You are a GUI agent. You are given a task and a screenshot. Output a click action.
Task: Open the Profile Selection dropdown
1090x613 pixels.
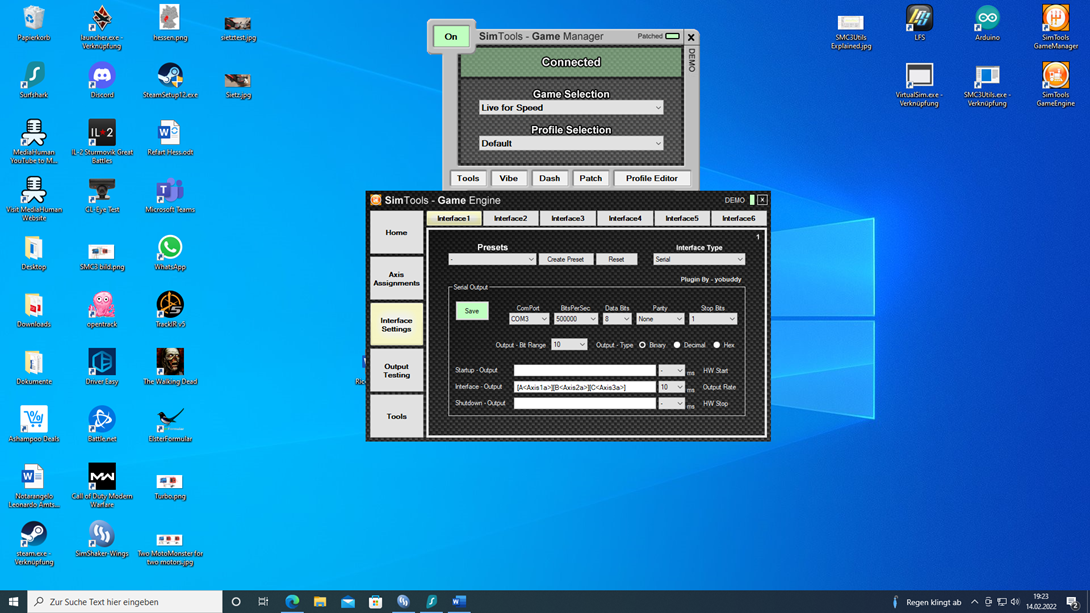(571, 143)
